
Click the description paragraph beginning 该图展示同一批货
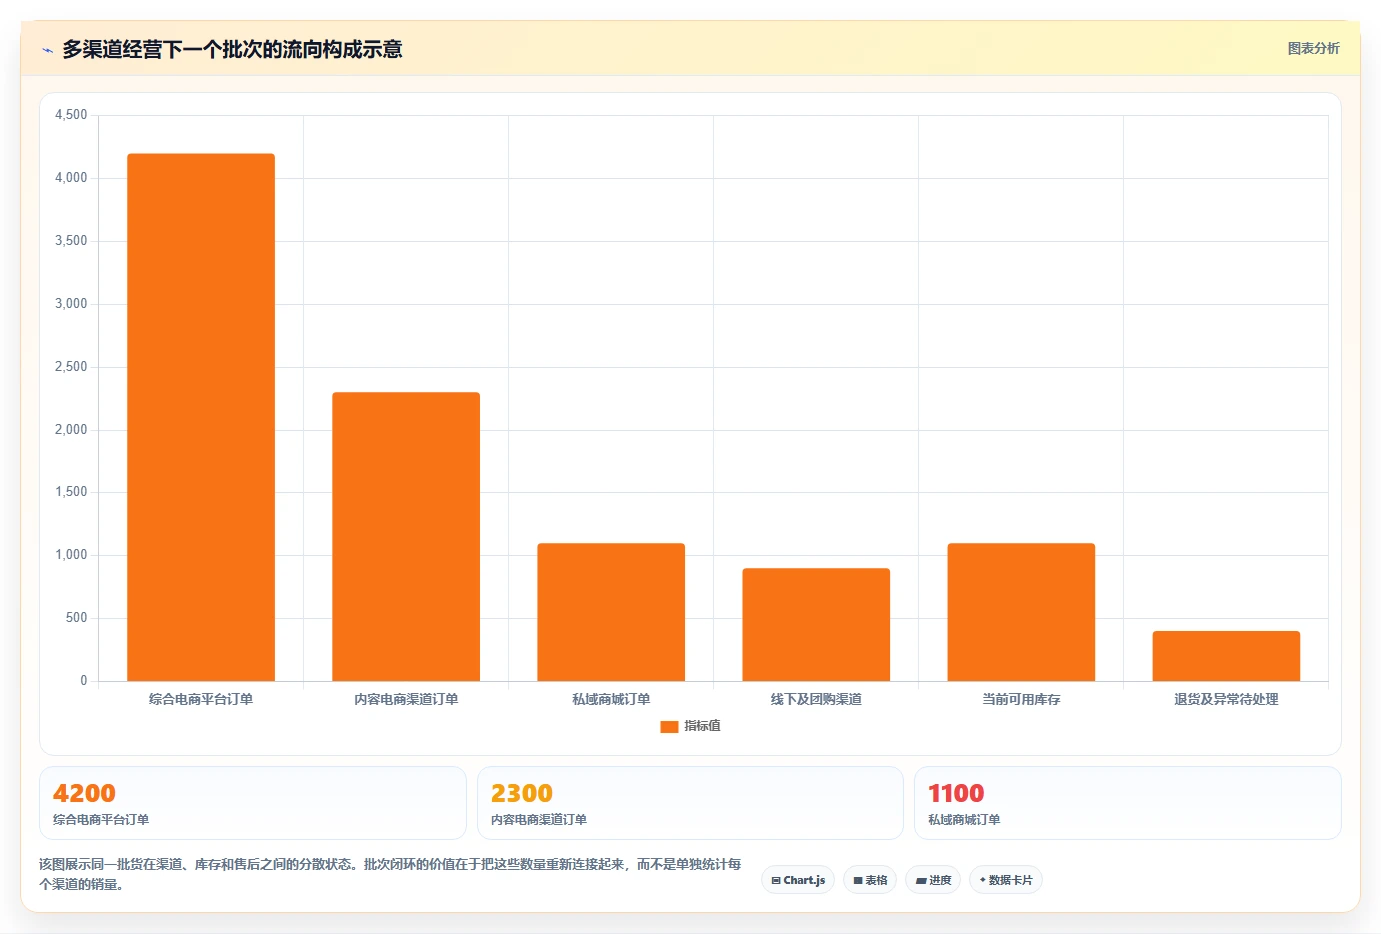click(390, 874)
